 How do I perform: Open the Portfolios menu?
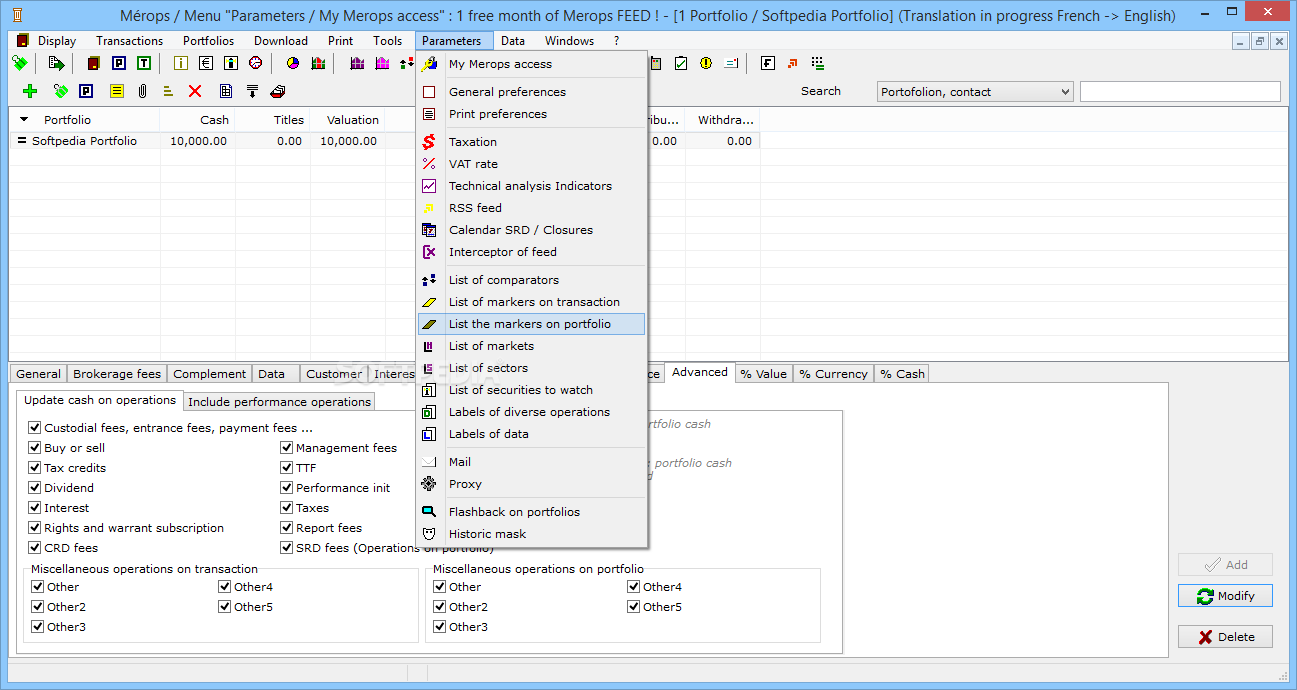click(209, 41)
